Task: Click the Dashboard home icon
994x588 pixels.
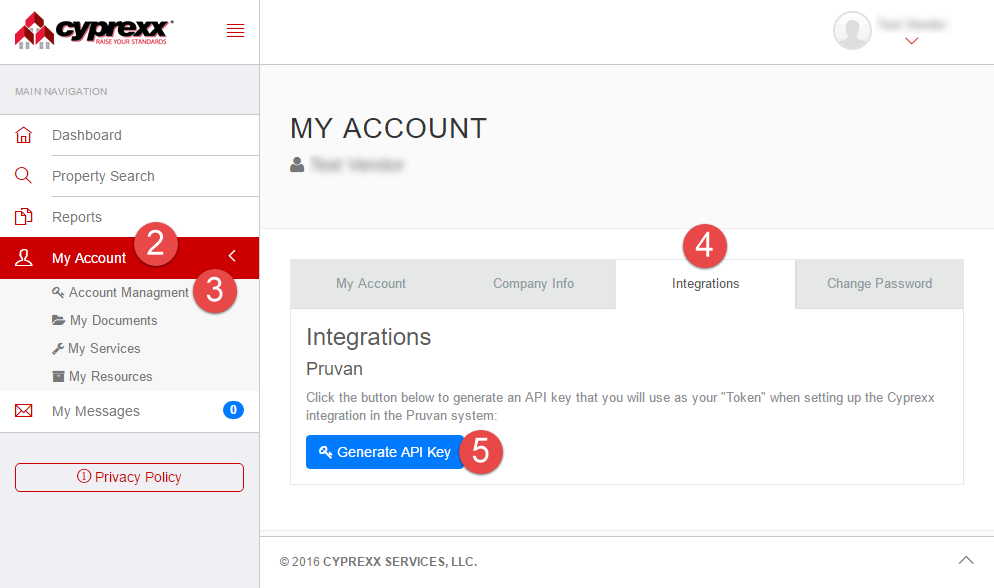Action: [x=24, y=135]
